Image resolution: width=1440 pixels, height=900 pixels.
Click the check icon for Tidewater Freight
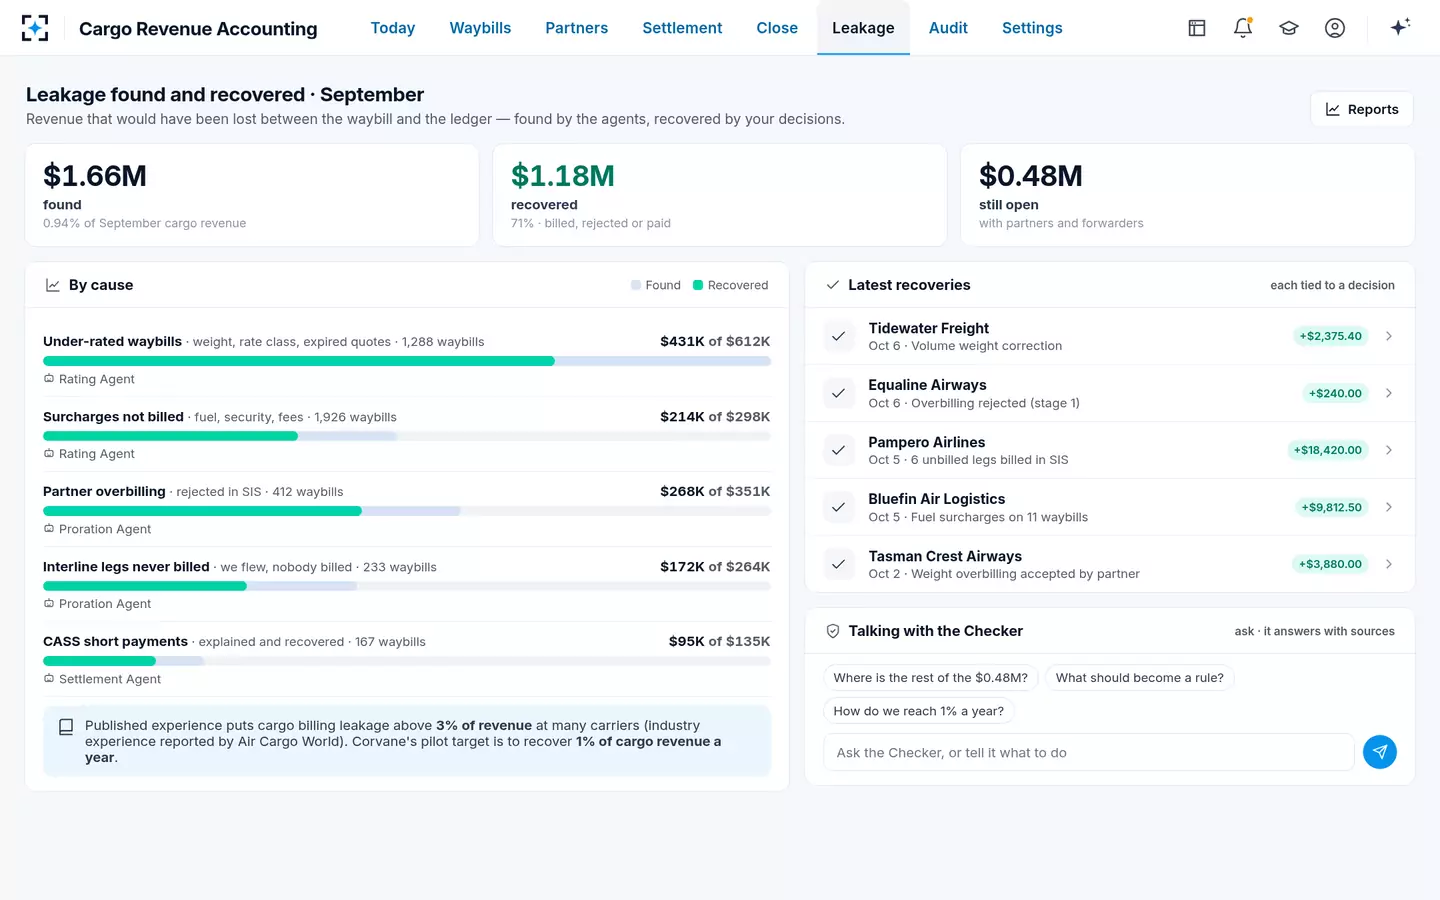pyautogui.click(x=839, y=336)
